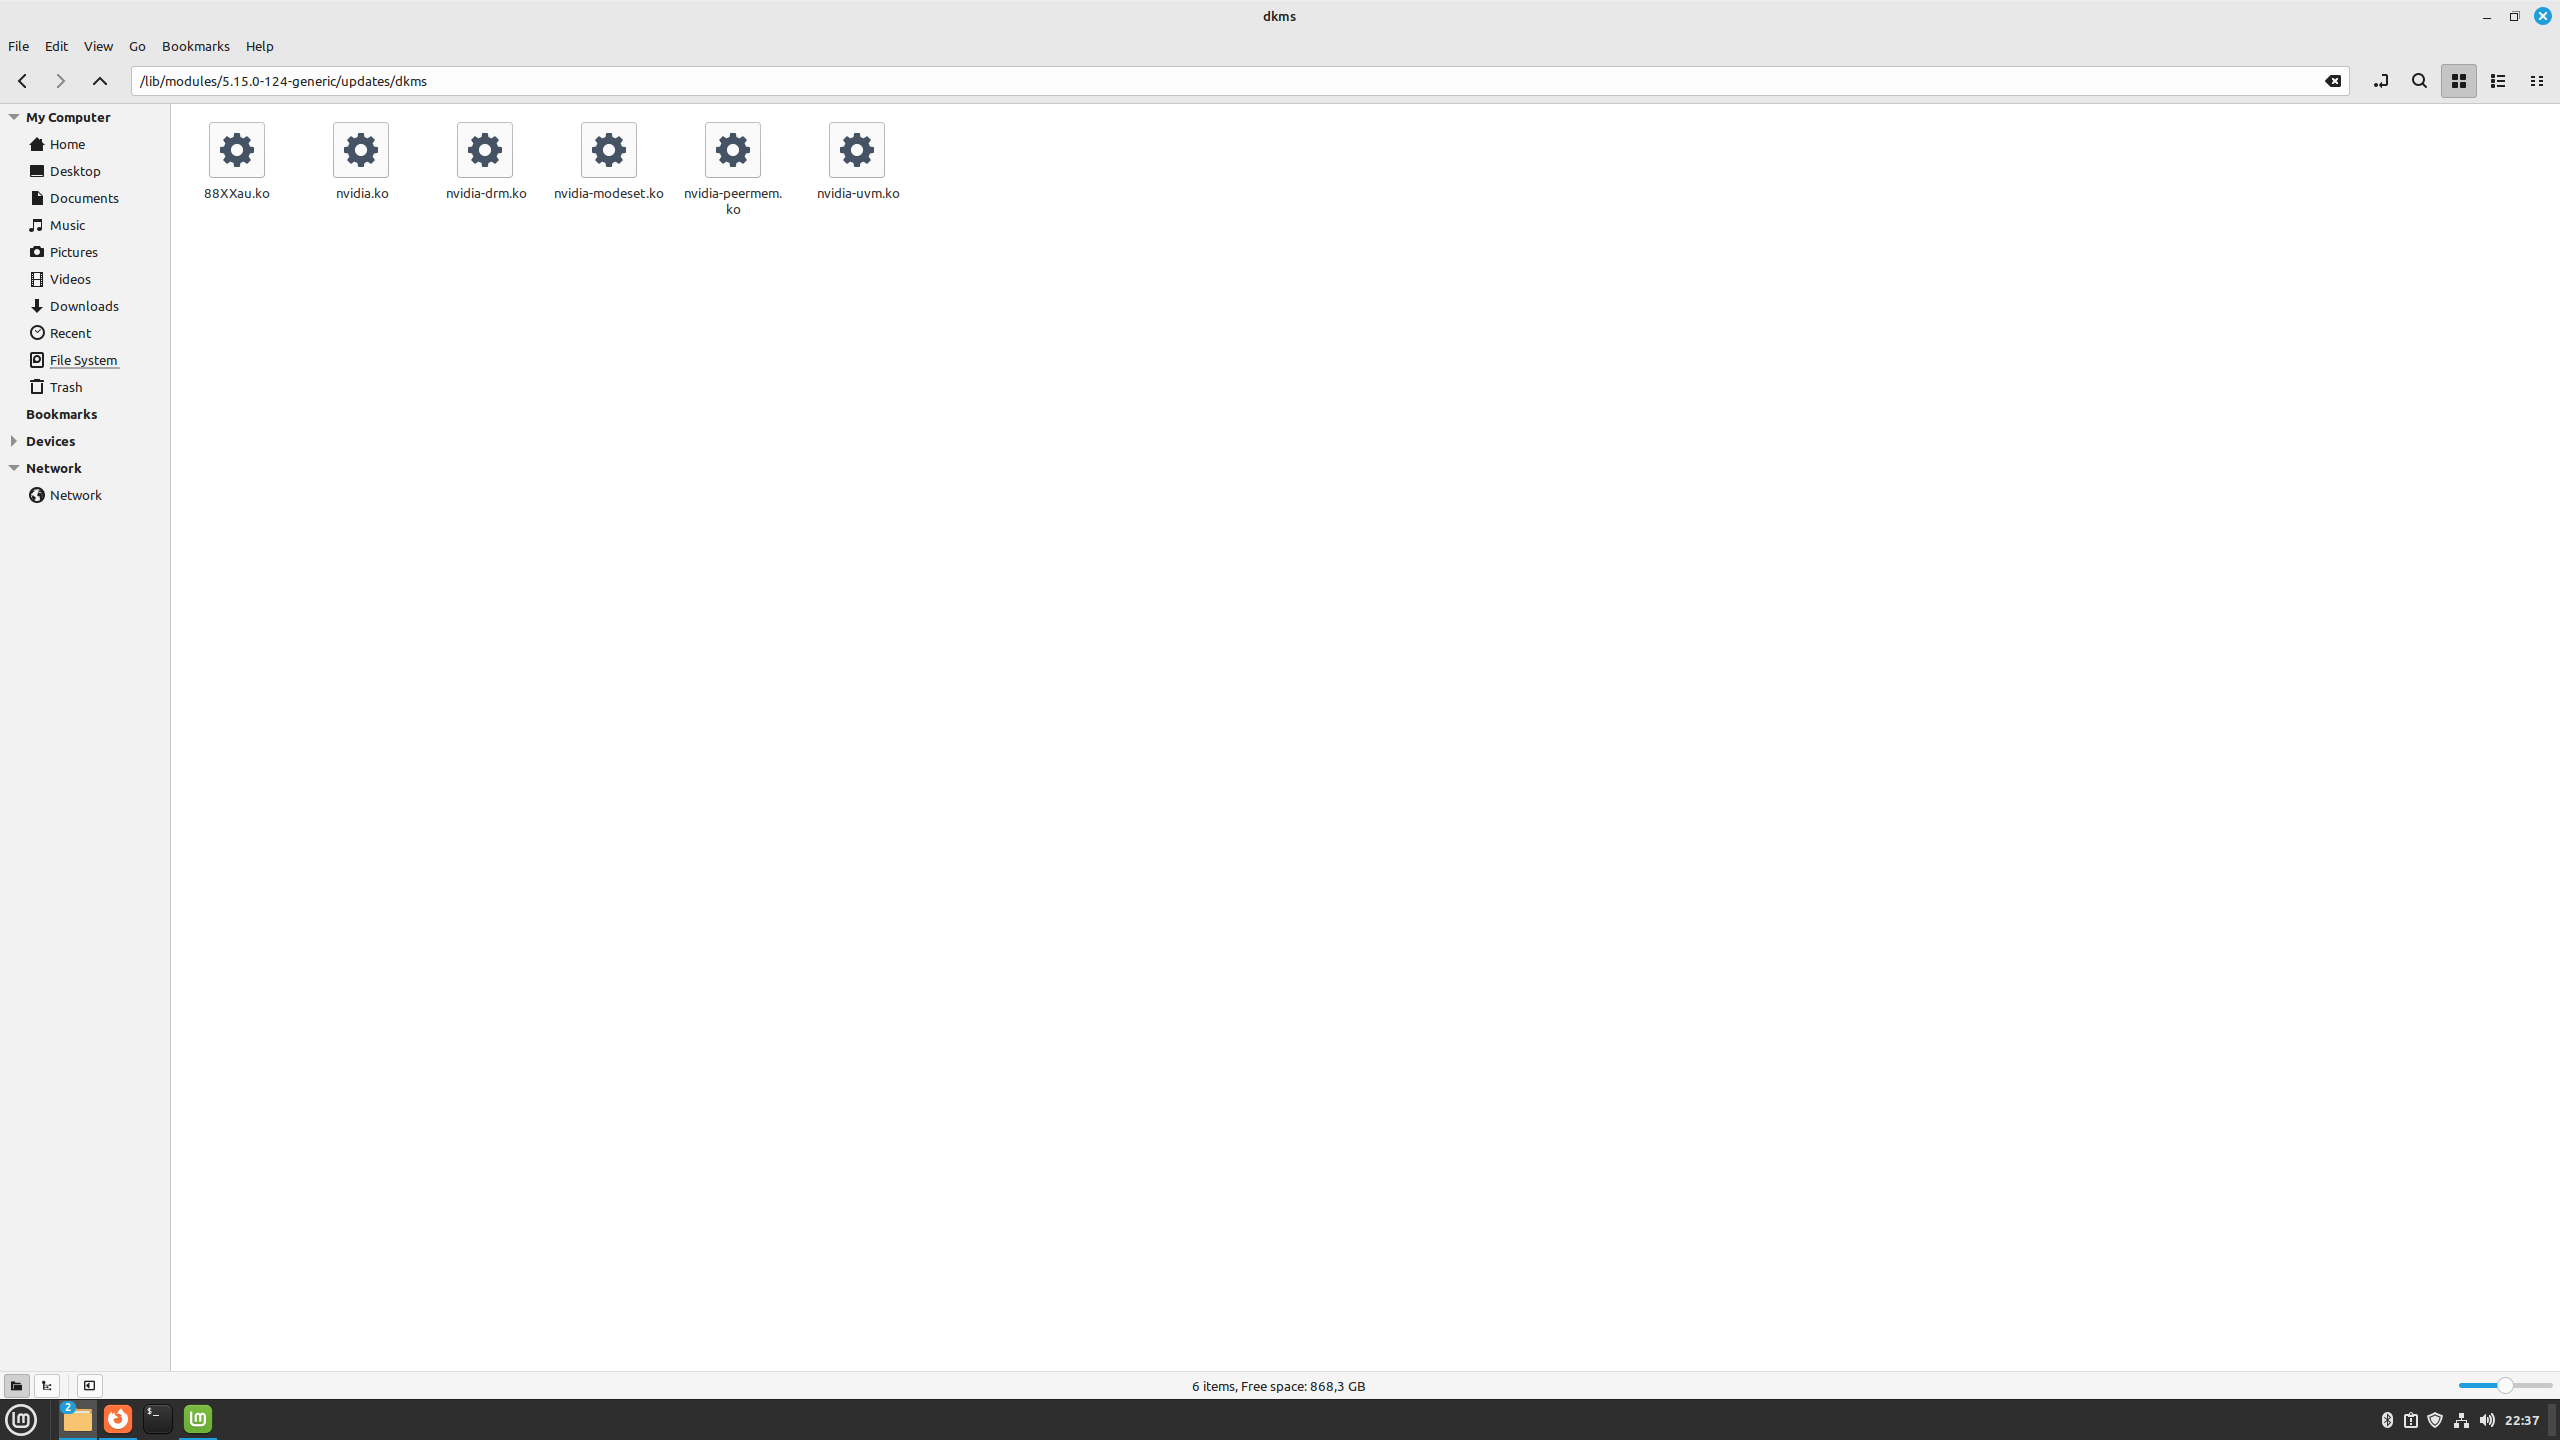The width and height of the screenshot is (2560, 1440).
Task: Switch to compact view
Action: (2536, 81)
